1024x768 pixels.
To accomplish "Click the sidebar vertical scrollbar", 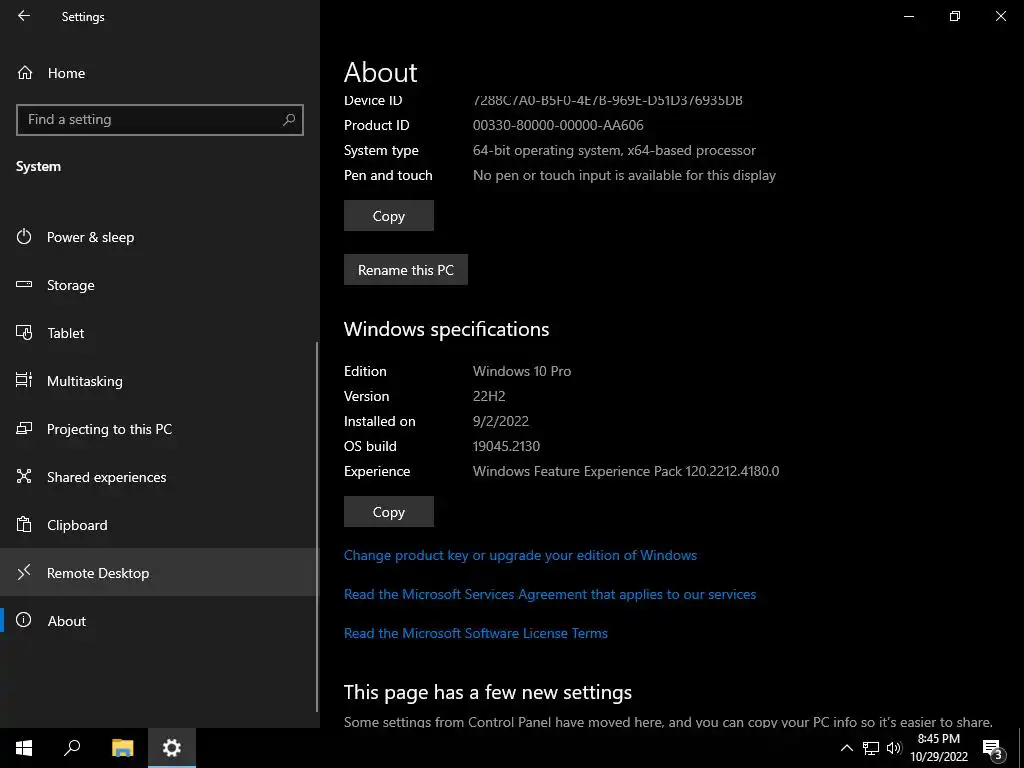I will coord(317,526).
